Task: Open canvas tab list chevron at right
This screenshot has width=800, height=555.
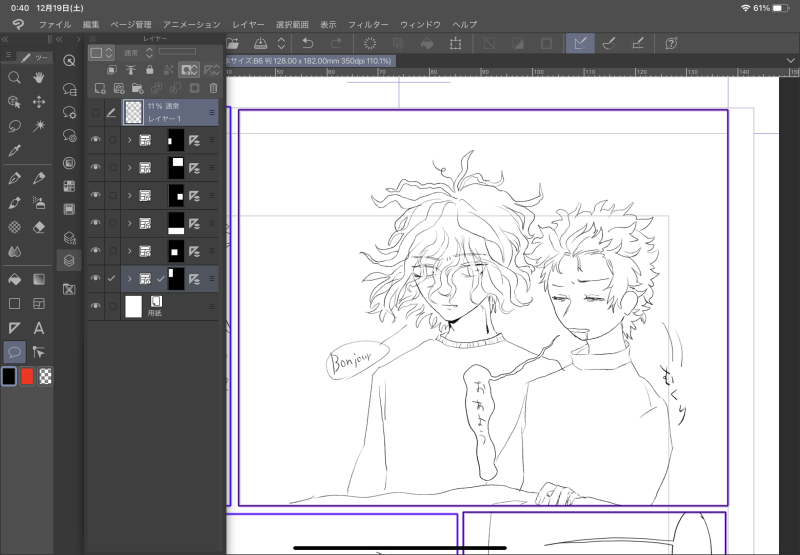Action: 790,61
